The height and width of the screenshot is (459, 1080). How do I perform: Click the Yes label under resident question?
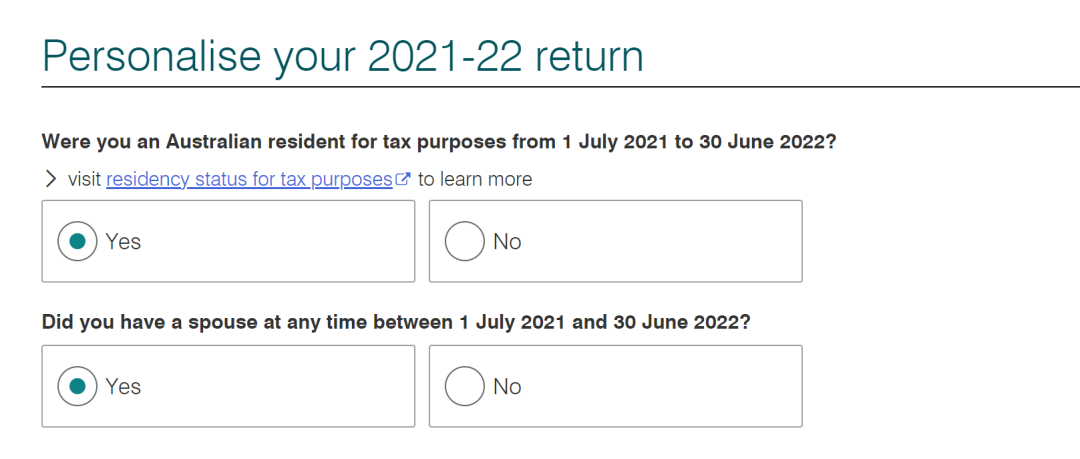tap(123, 241)
